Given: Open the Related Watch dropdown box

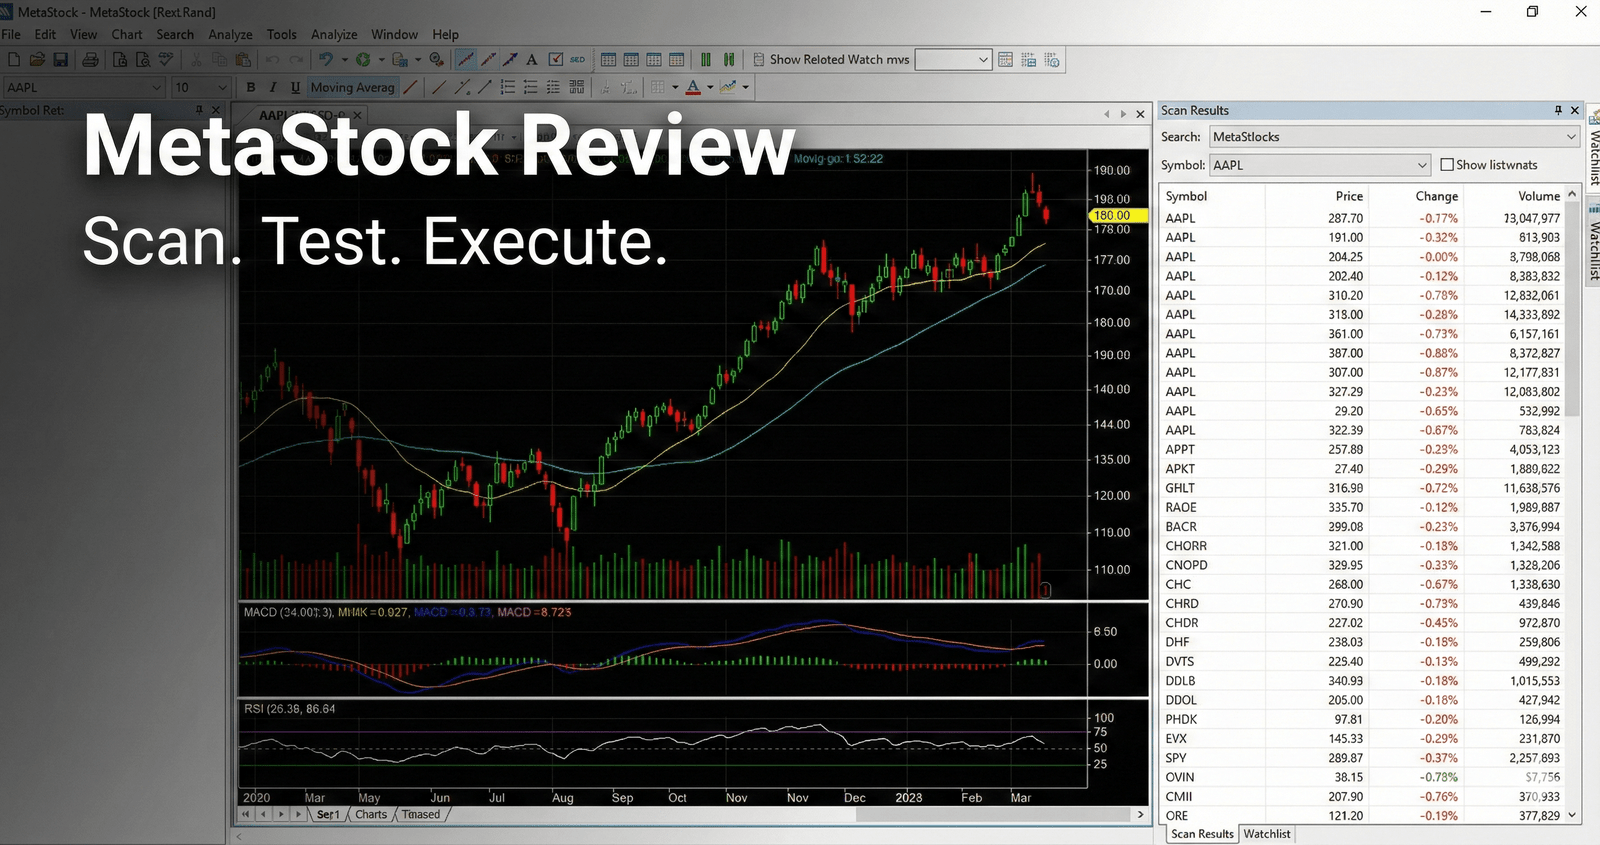Looking at the screenshot, I should [x=953, y=60].
